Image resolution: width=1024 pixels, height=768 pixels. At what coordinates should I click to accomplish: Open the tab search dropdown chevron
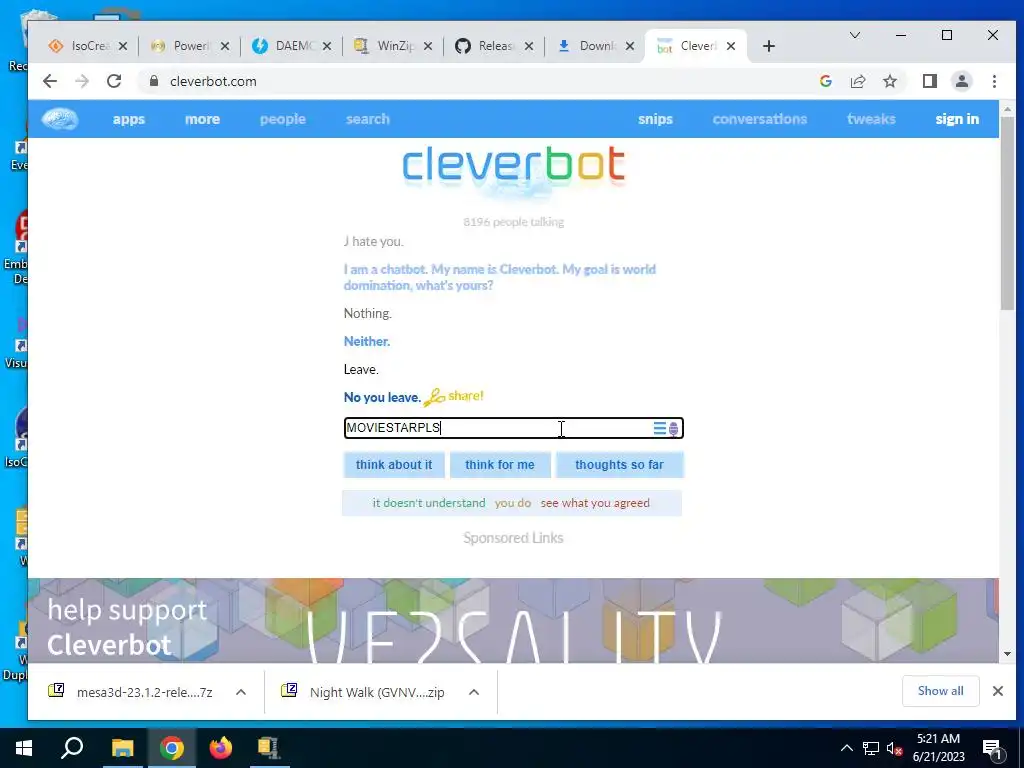[854, 35]
